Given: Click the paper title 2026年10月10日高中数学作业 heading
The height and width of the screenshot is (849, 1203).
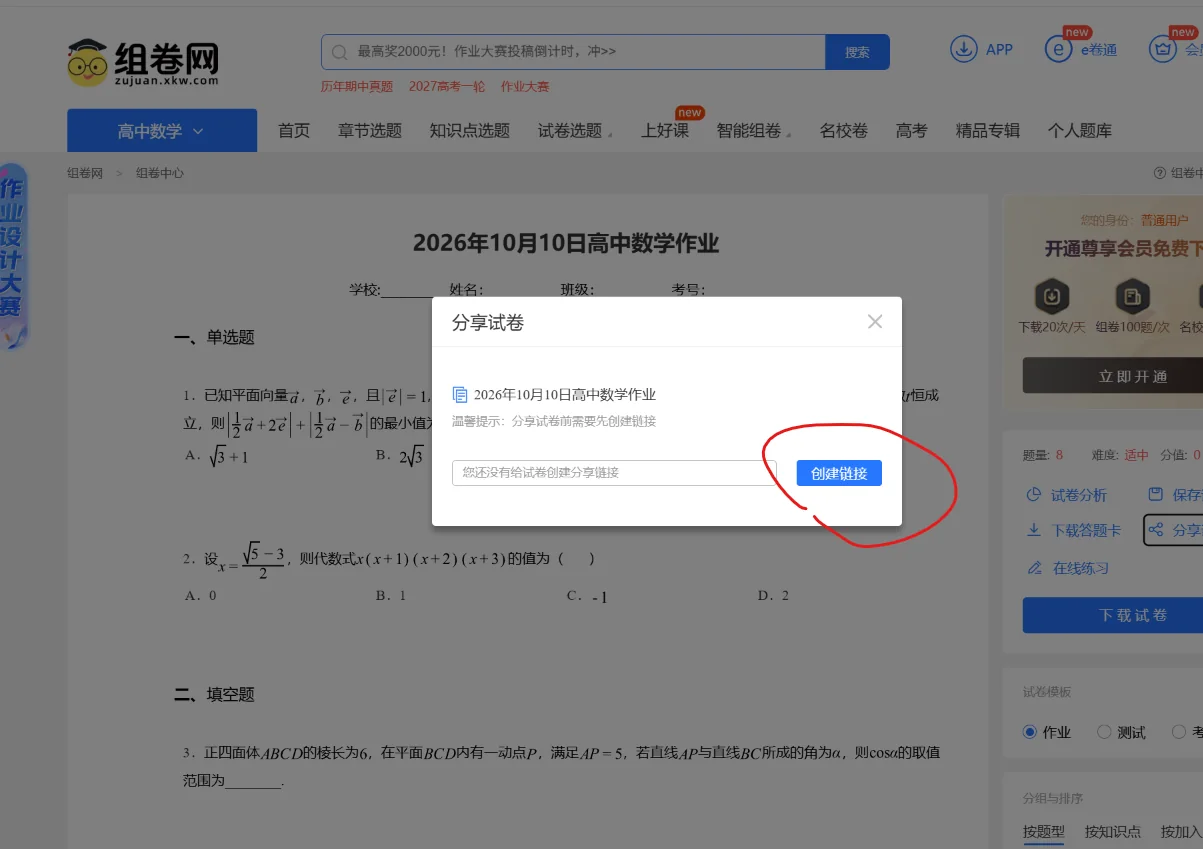Looking at the screenshot, I should point(566,243).
